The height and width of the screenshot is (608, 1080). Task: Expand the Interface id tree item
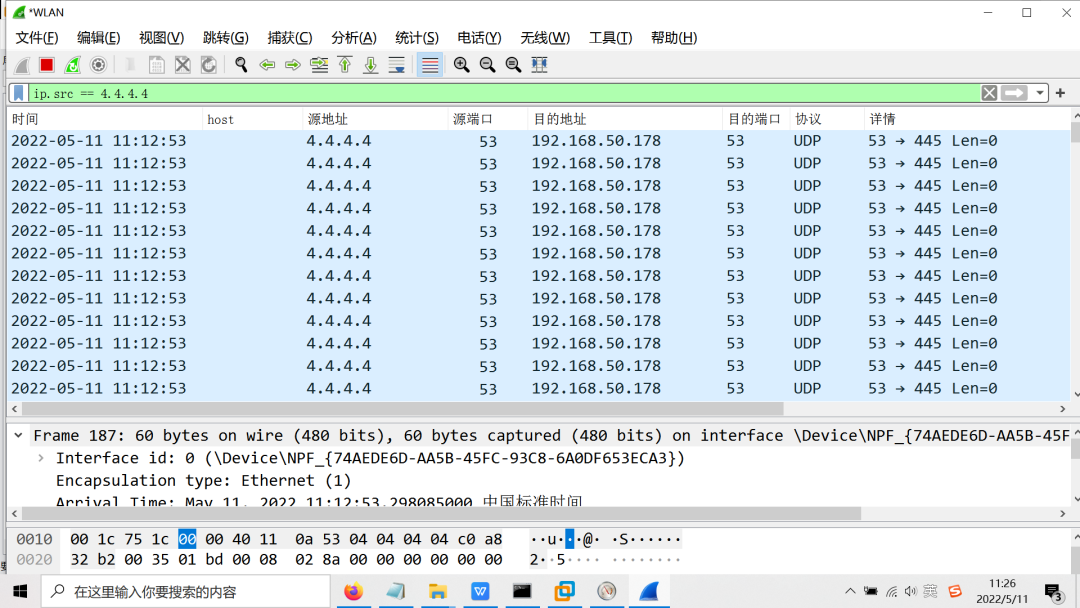click(x=41, y=458)
